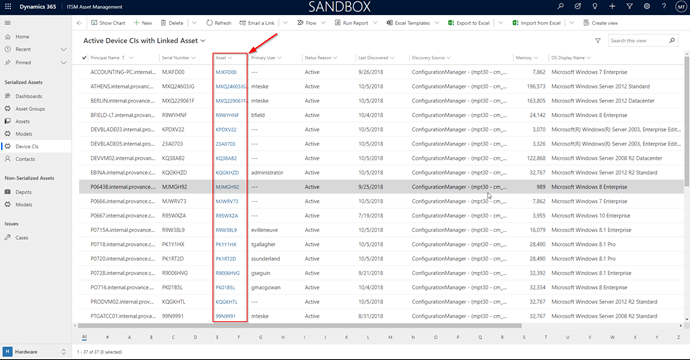Expand the Excel Templates dropdown arrow
Viewport: 690px width, 360px height.
pyautogui.click(x=437, y=23)
